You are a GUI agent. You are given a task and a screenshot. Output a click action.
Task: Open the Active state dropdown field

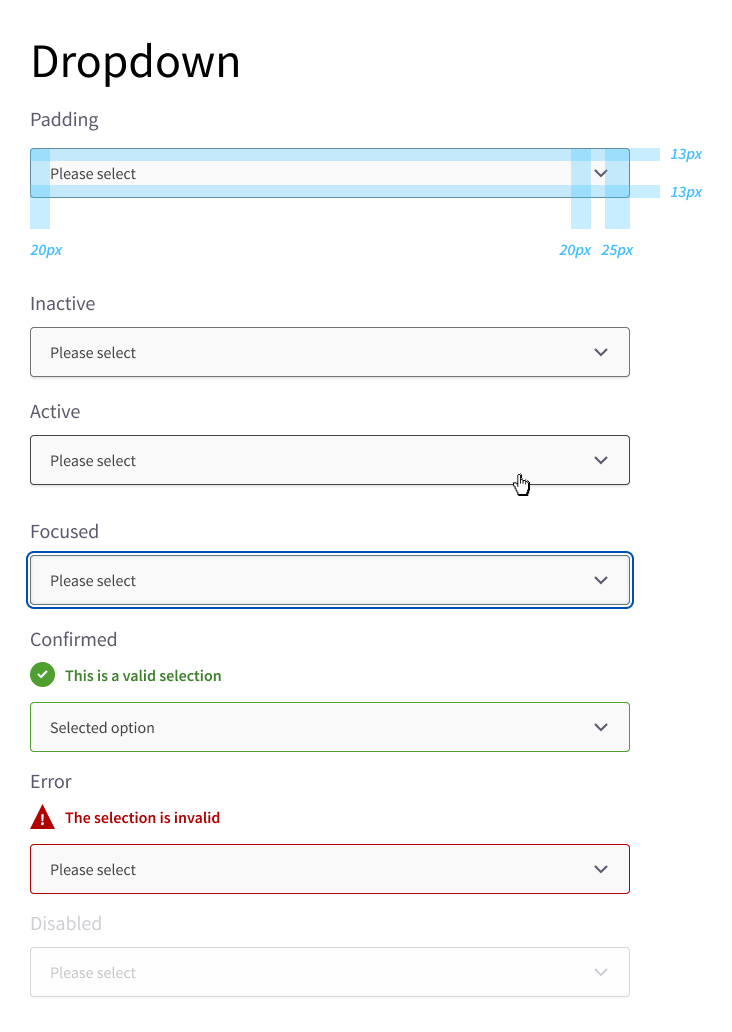(330, 460)
